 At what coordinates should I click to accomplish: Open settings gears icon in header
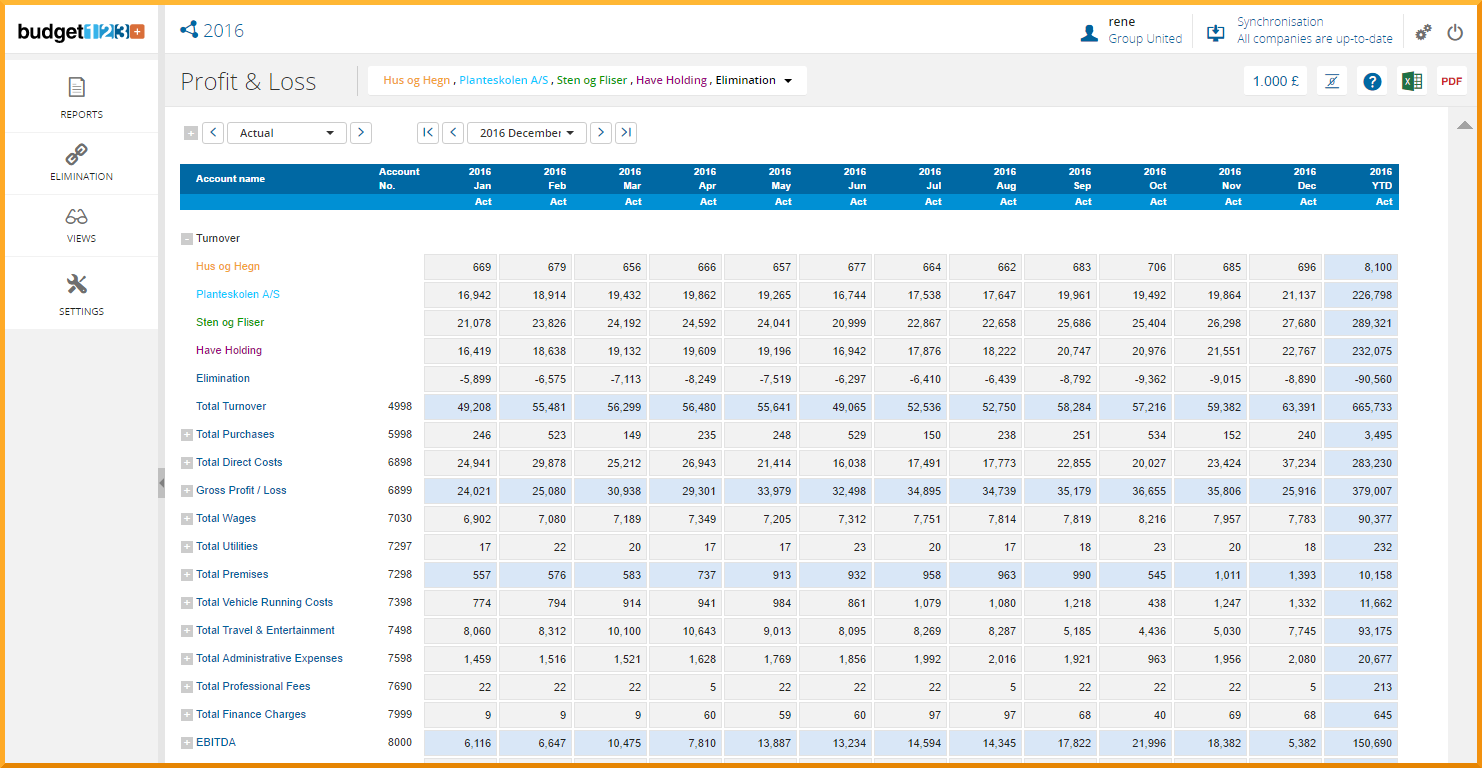pyautogui.click(x=1424, y=32)
